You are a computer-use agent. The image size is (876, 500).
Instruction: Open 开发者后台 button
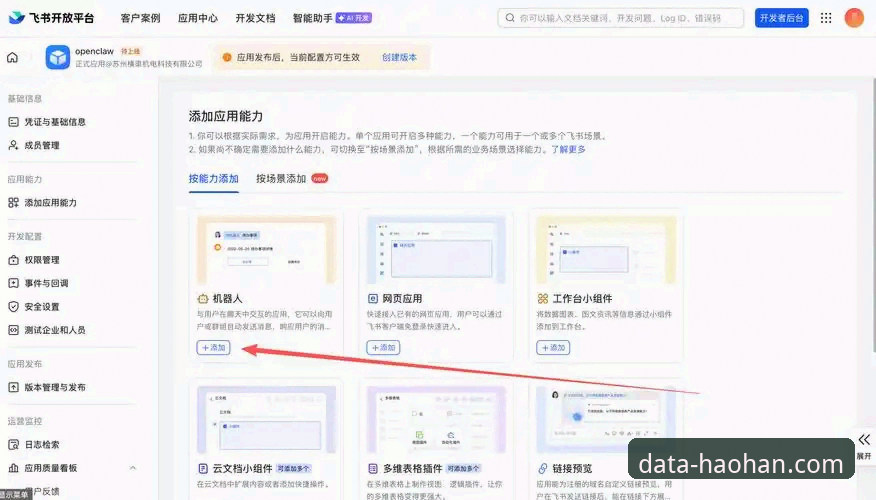(x=782, y=18)
